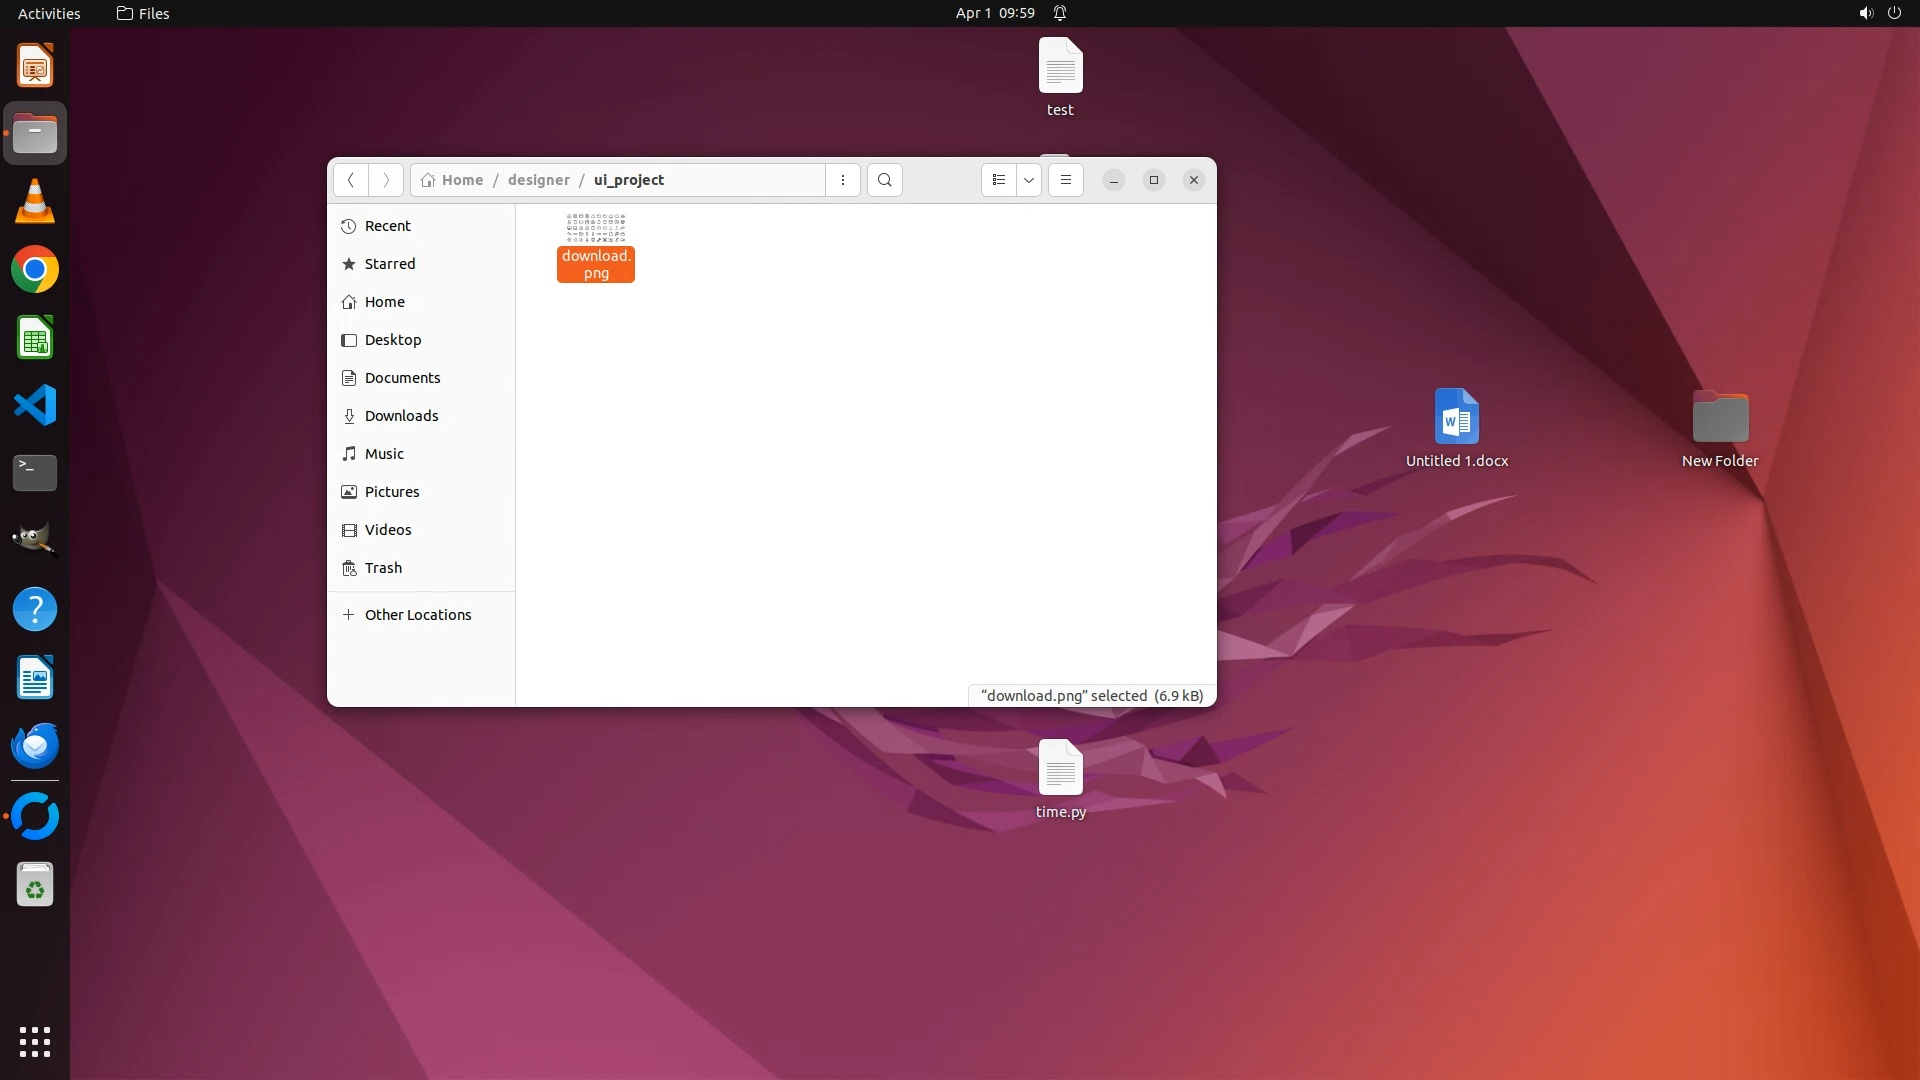The height and width of the screenshot is (1080, 1920).
Task: Open the path bar three-dot menu
Action: coord(843,180)
